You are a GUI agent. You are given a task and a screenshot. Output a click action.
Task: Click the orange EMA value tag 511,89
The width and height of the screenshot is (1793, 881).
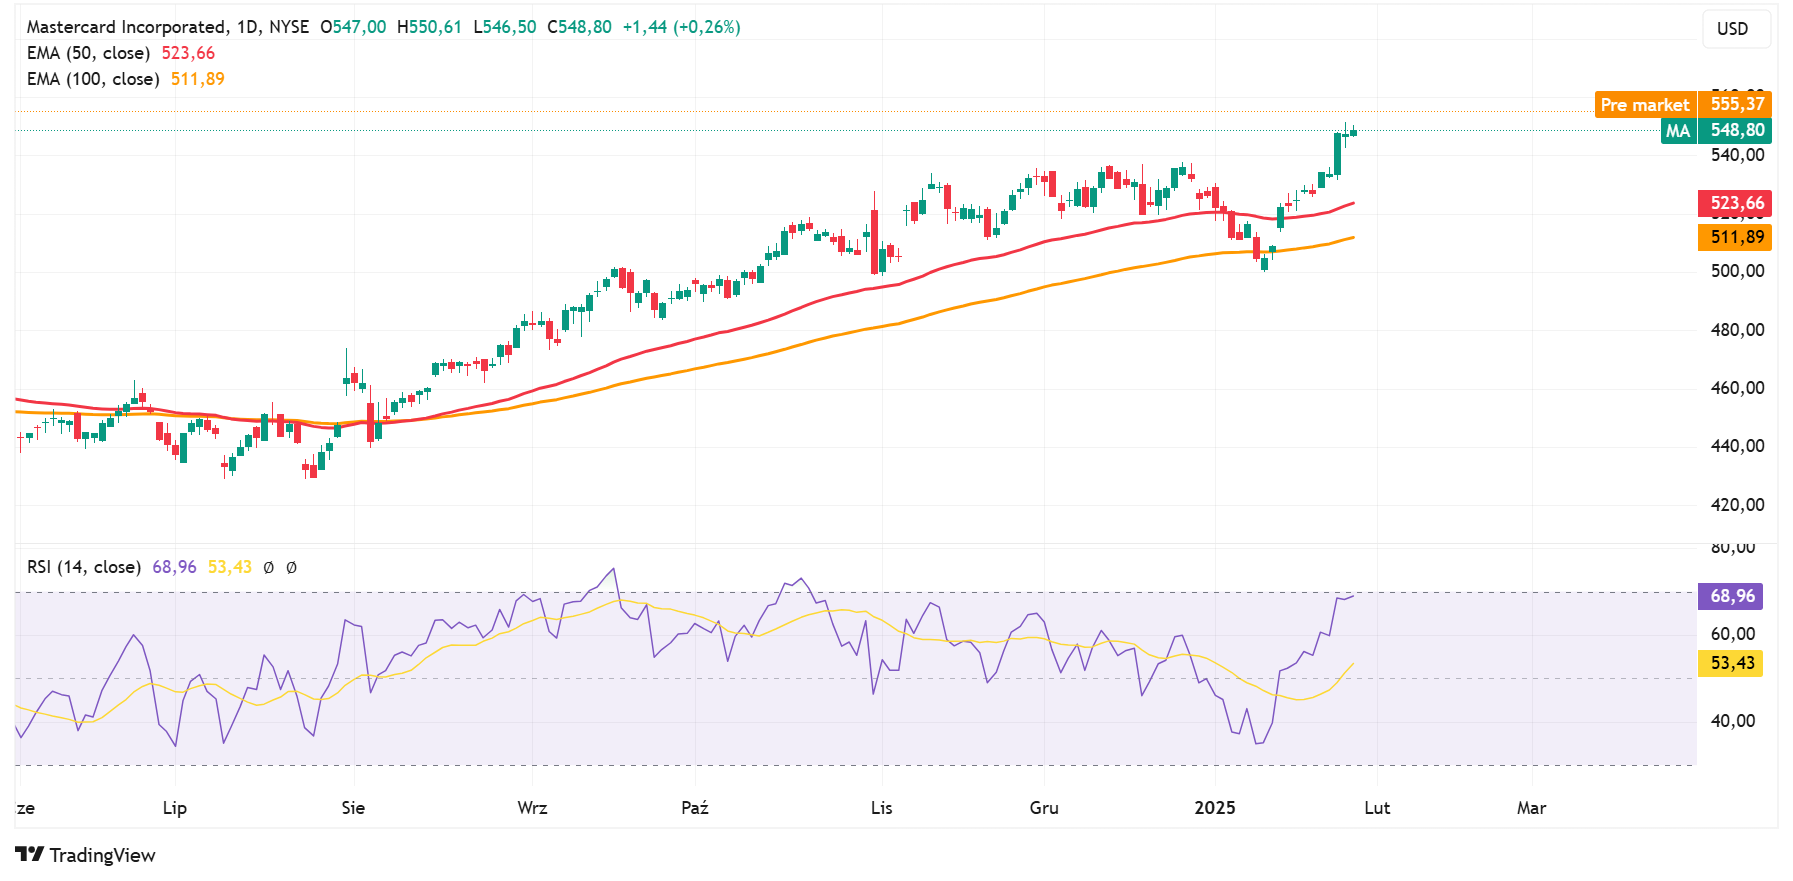(x=1735, y=237)
